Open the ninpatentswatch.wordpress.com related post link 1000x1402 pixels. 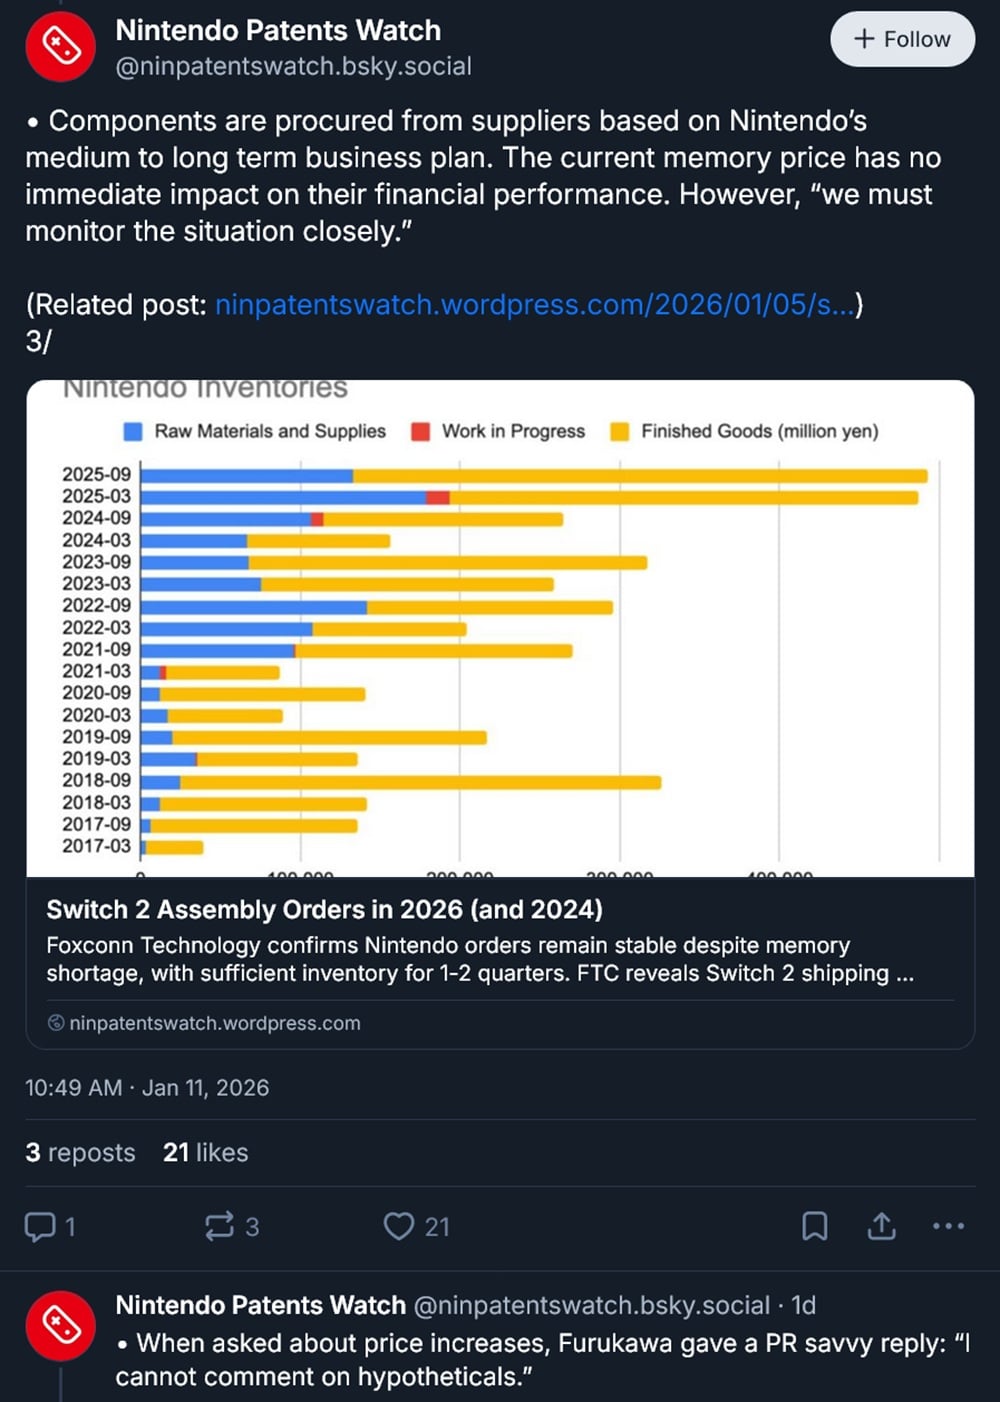click(535, 304)
